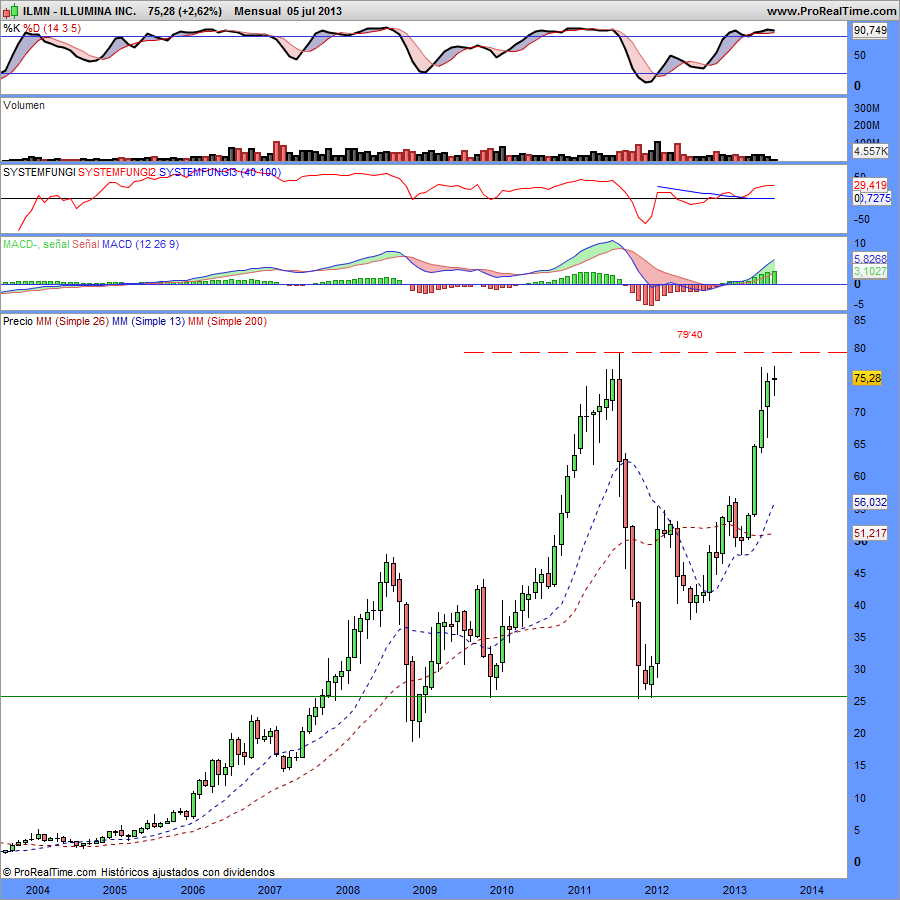Click the red value '29,419'

(x=870, y=185)
